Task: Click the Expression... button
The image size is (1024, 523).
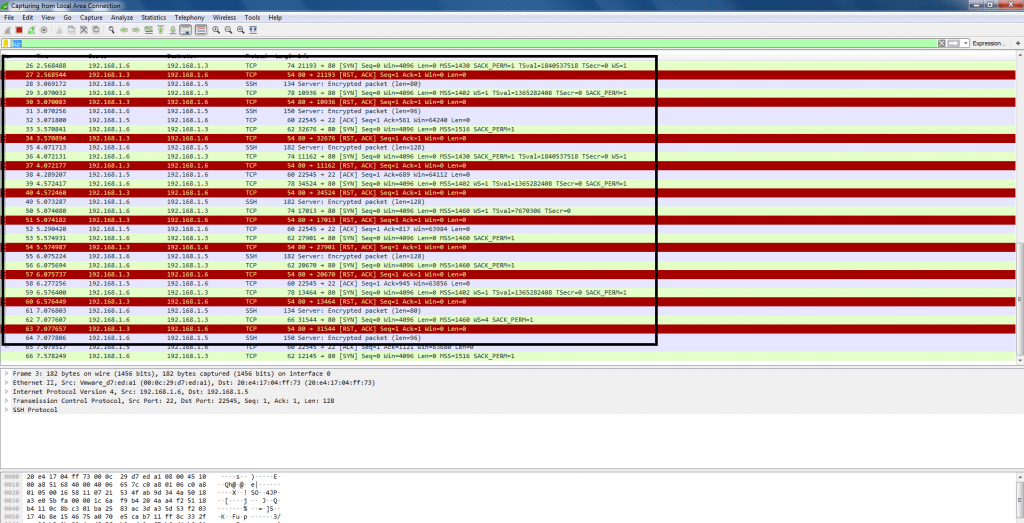Action: click(x=989, y=43)
